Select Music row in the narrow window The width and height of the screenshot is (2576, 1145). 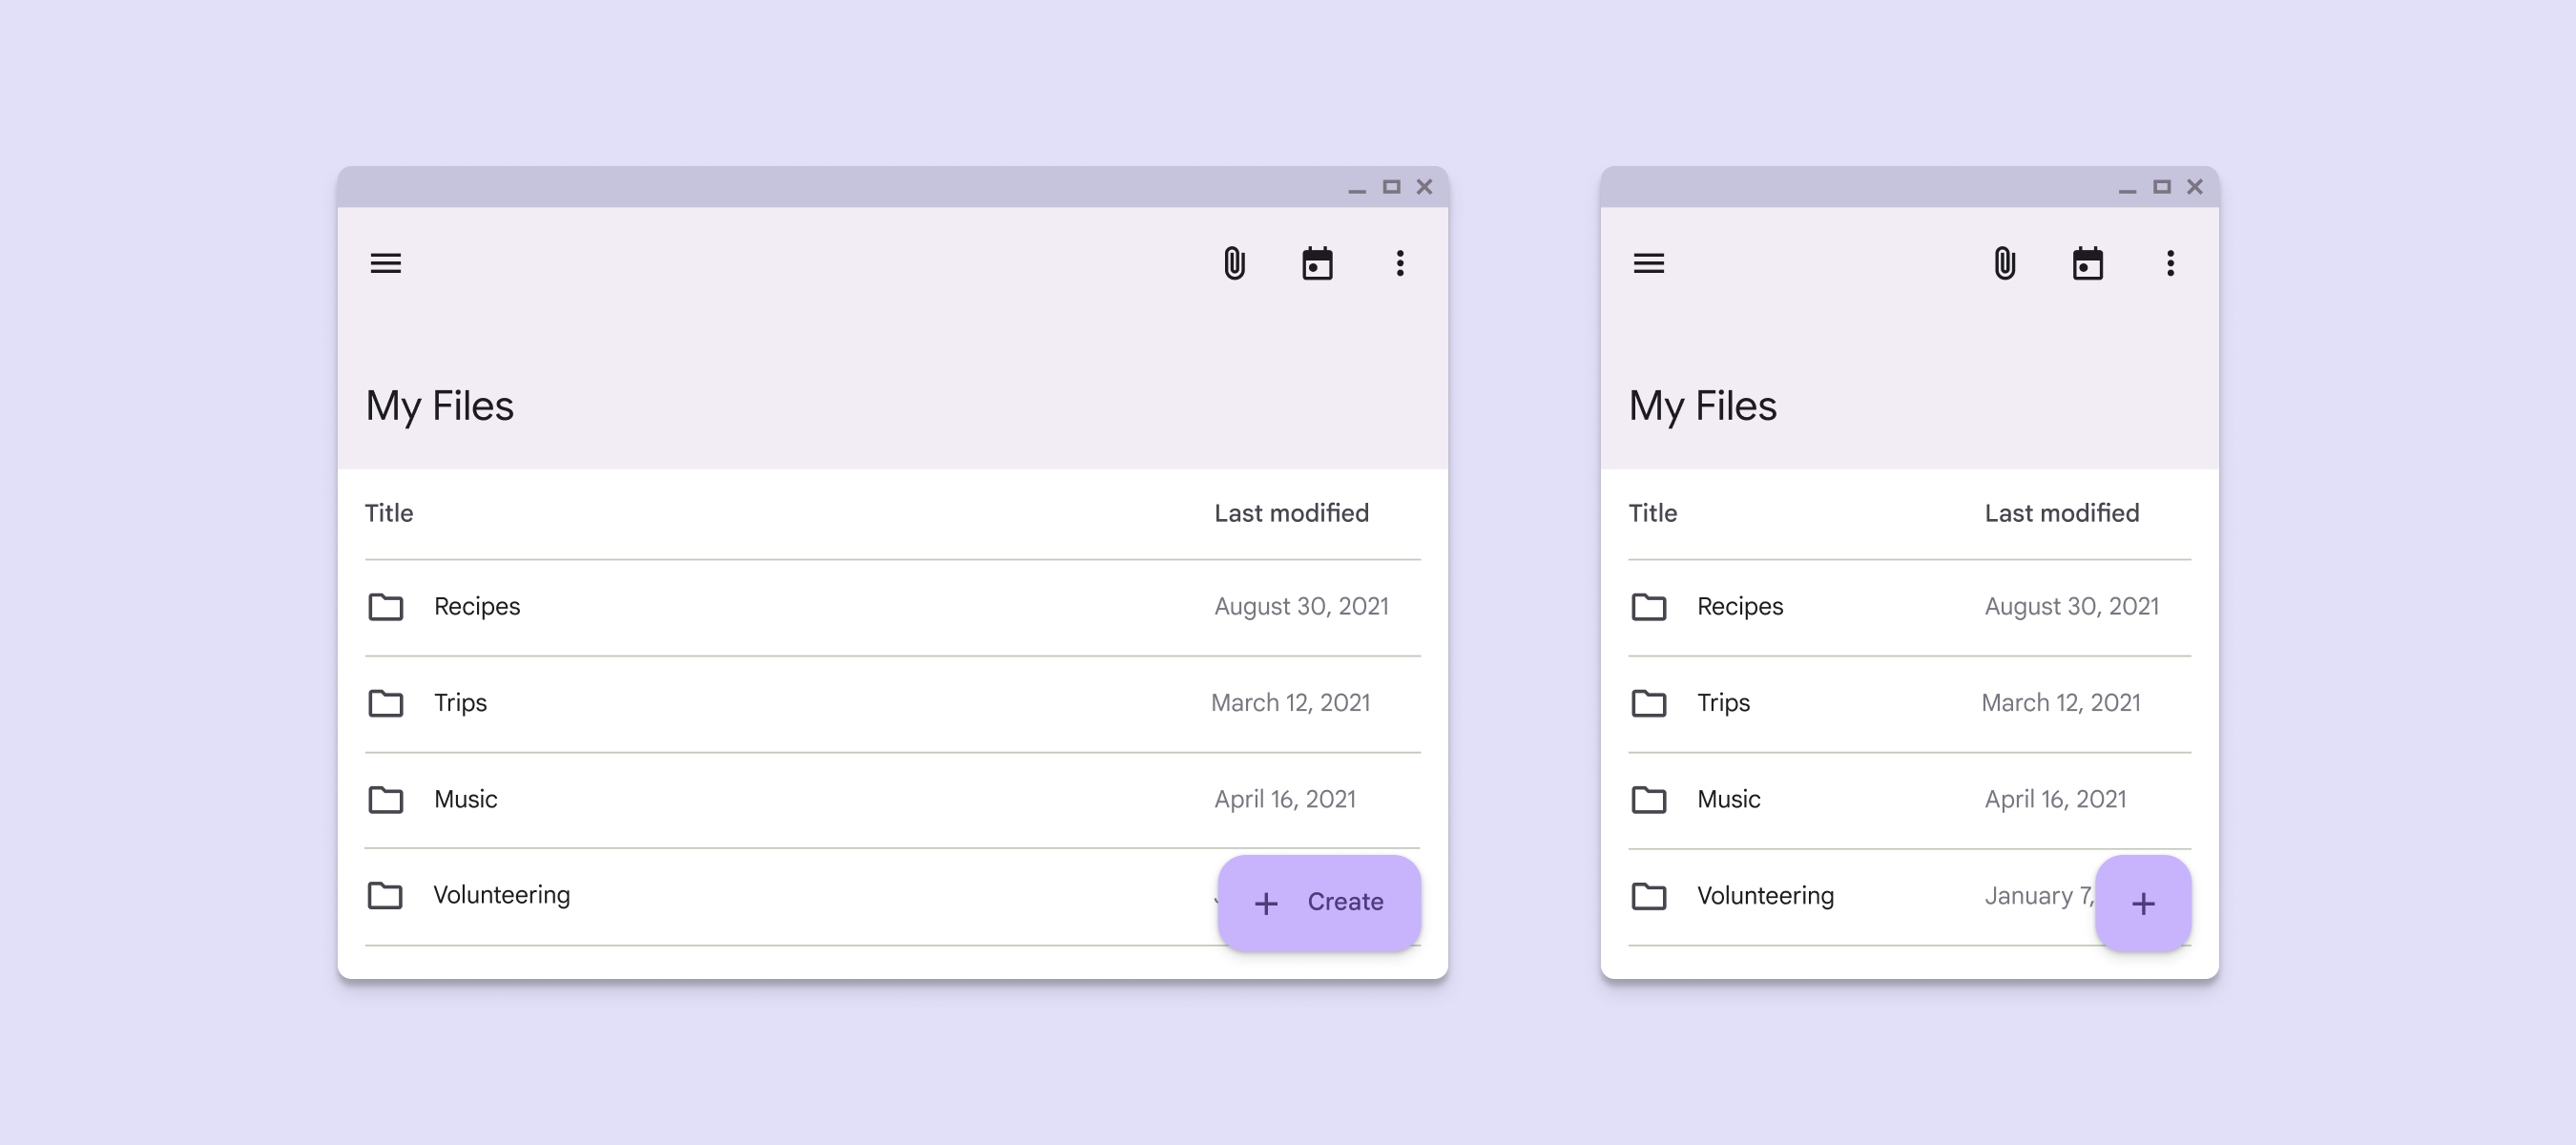(x=1728, y=799)
